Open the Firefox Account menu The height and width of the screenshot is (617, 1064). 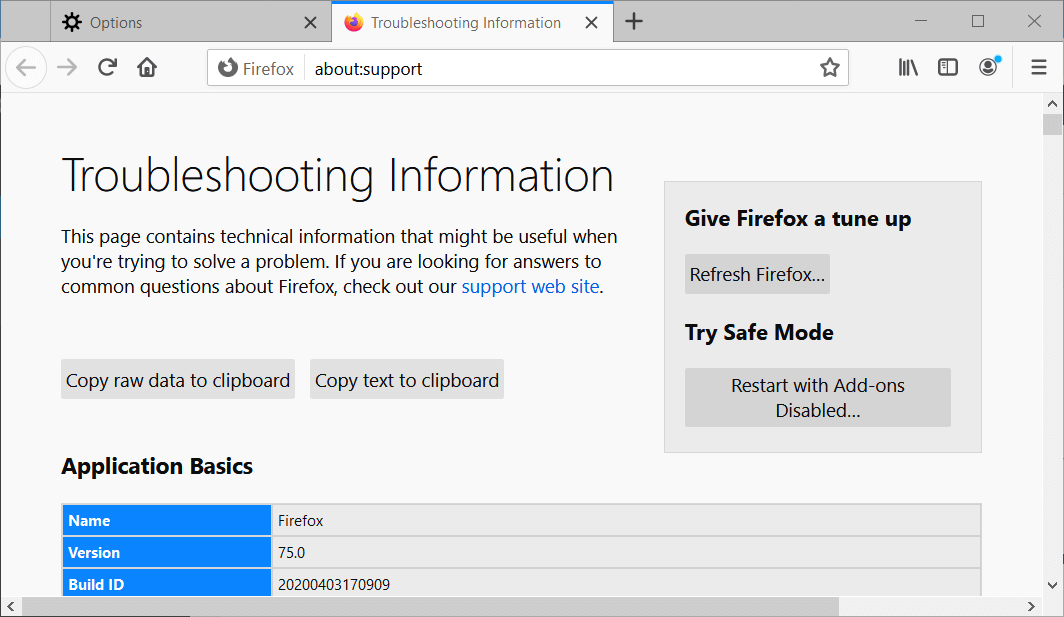(989, 67)
